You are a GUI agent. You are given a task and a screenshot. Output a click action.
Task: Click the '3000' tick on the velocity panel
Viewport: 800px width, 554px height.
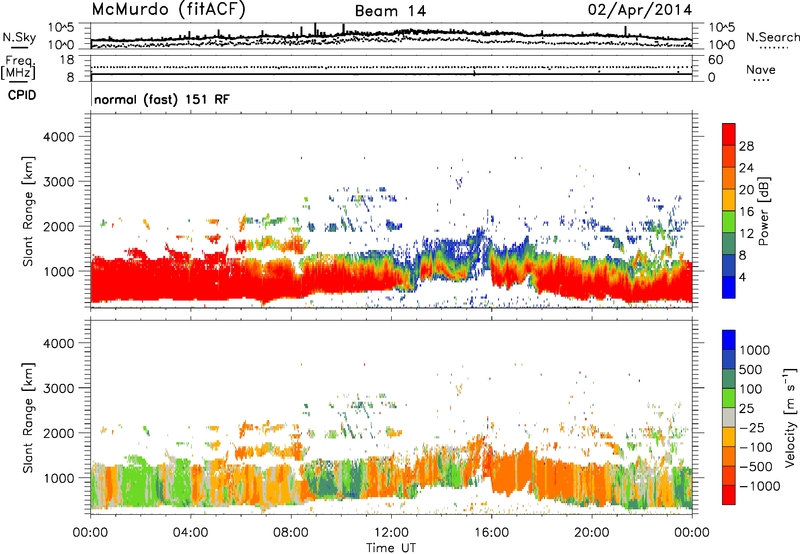click(58, 388)
